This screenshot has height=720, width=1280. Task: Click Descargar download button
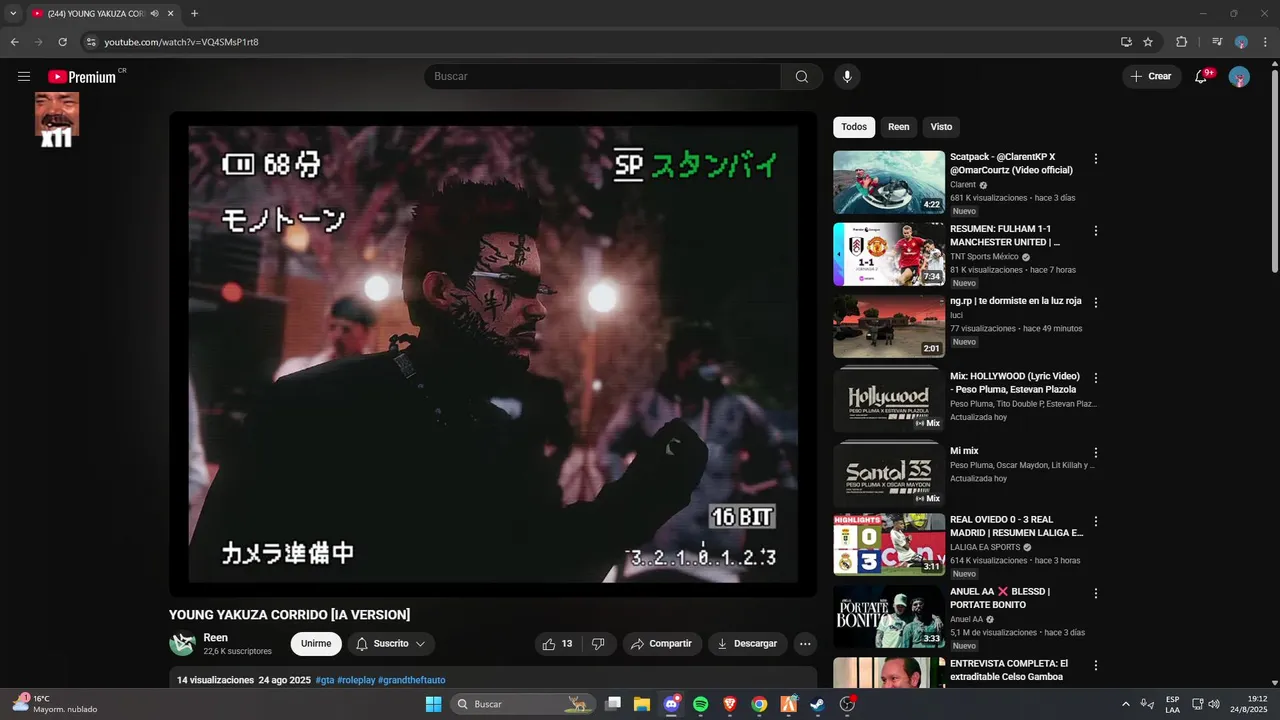747,644
